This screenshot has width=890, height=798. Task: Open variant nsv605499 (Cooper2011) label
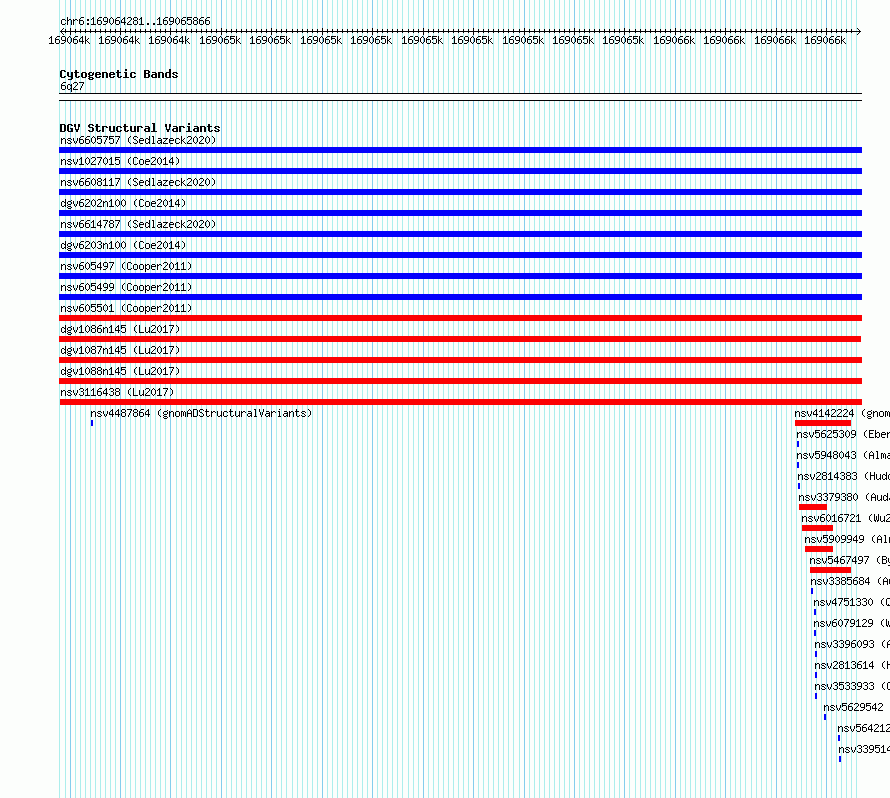tap(126, 287)
